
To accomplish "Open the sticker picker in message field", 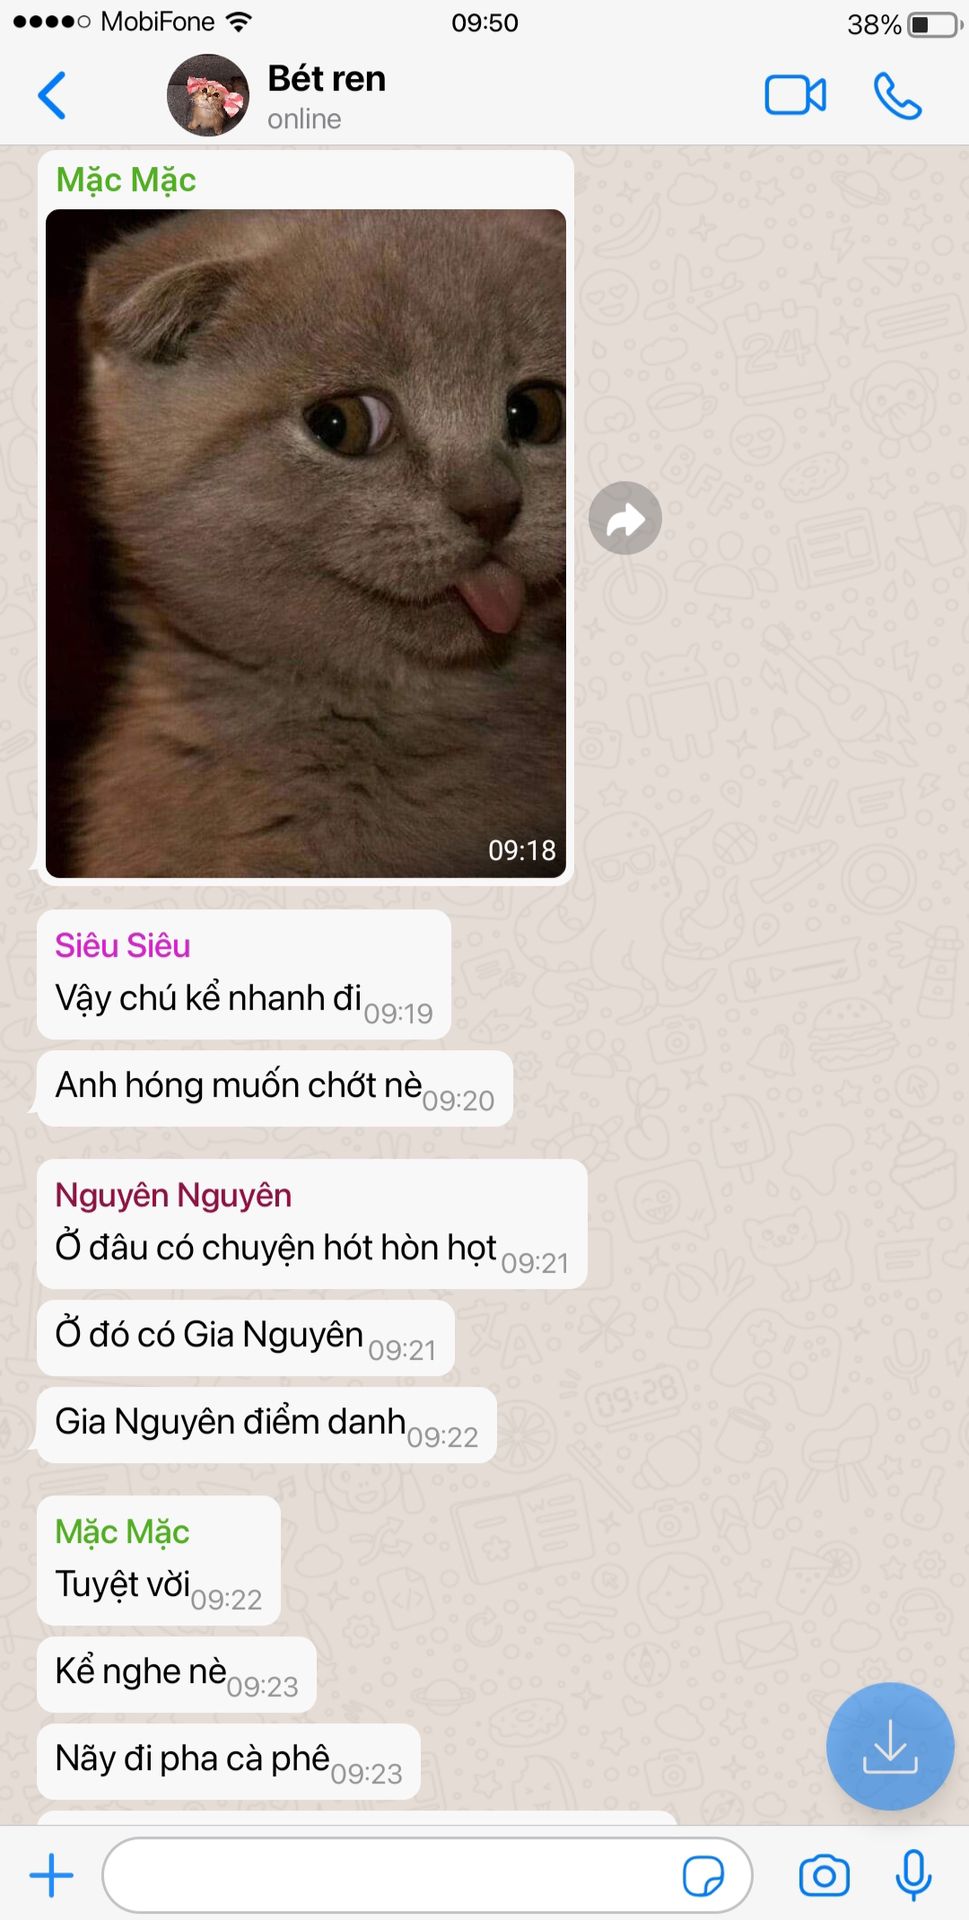I will pos(703,1876).
